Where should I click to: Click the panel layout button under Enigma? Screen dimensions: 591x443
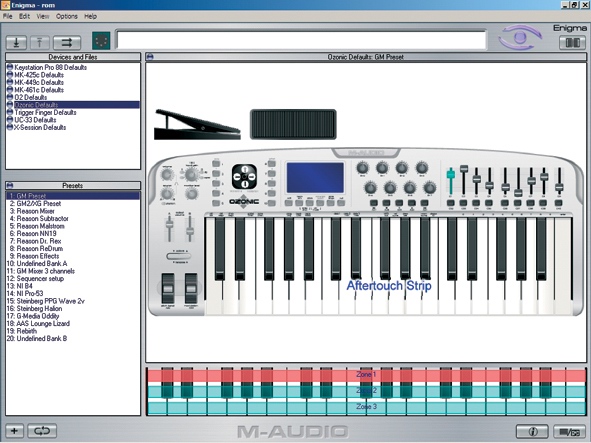pos(572,42)
